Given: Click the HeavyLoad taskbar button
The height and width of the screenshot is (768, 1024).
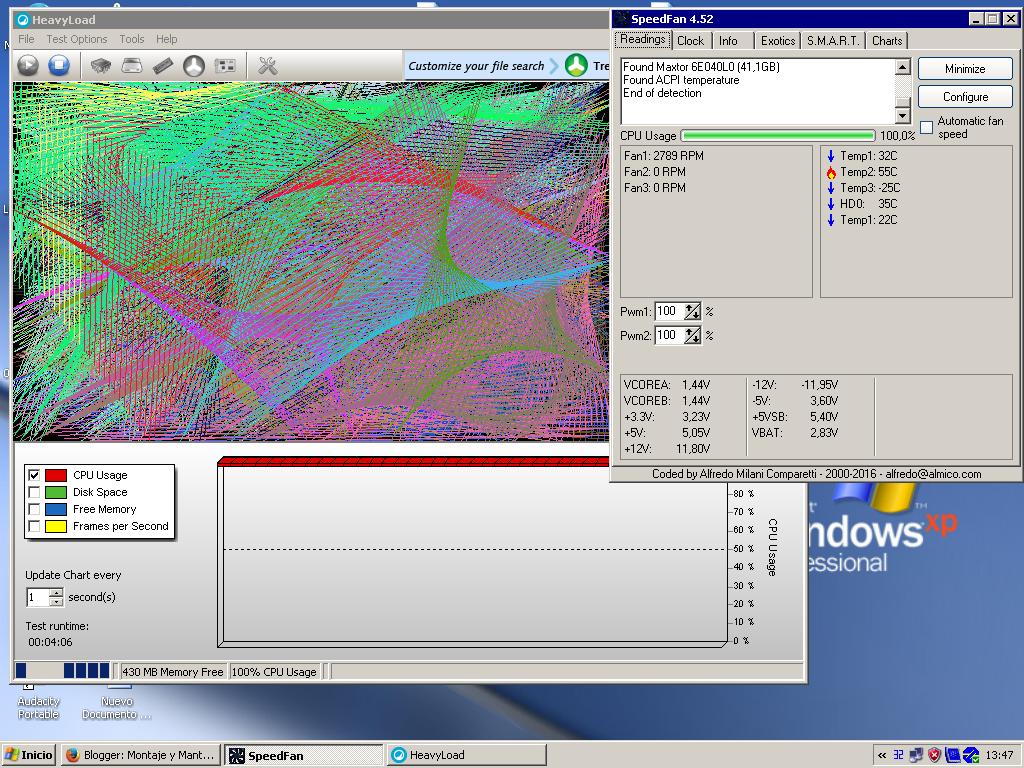Looking at the screenshot, I should pos(466,755).
